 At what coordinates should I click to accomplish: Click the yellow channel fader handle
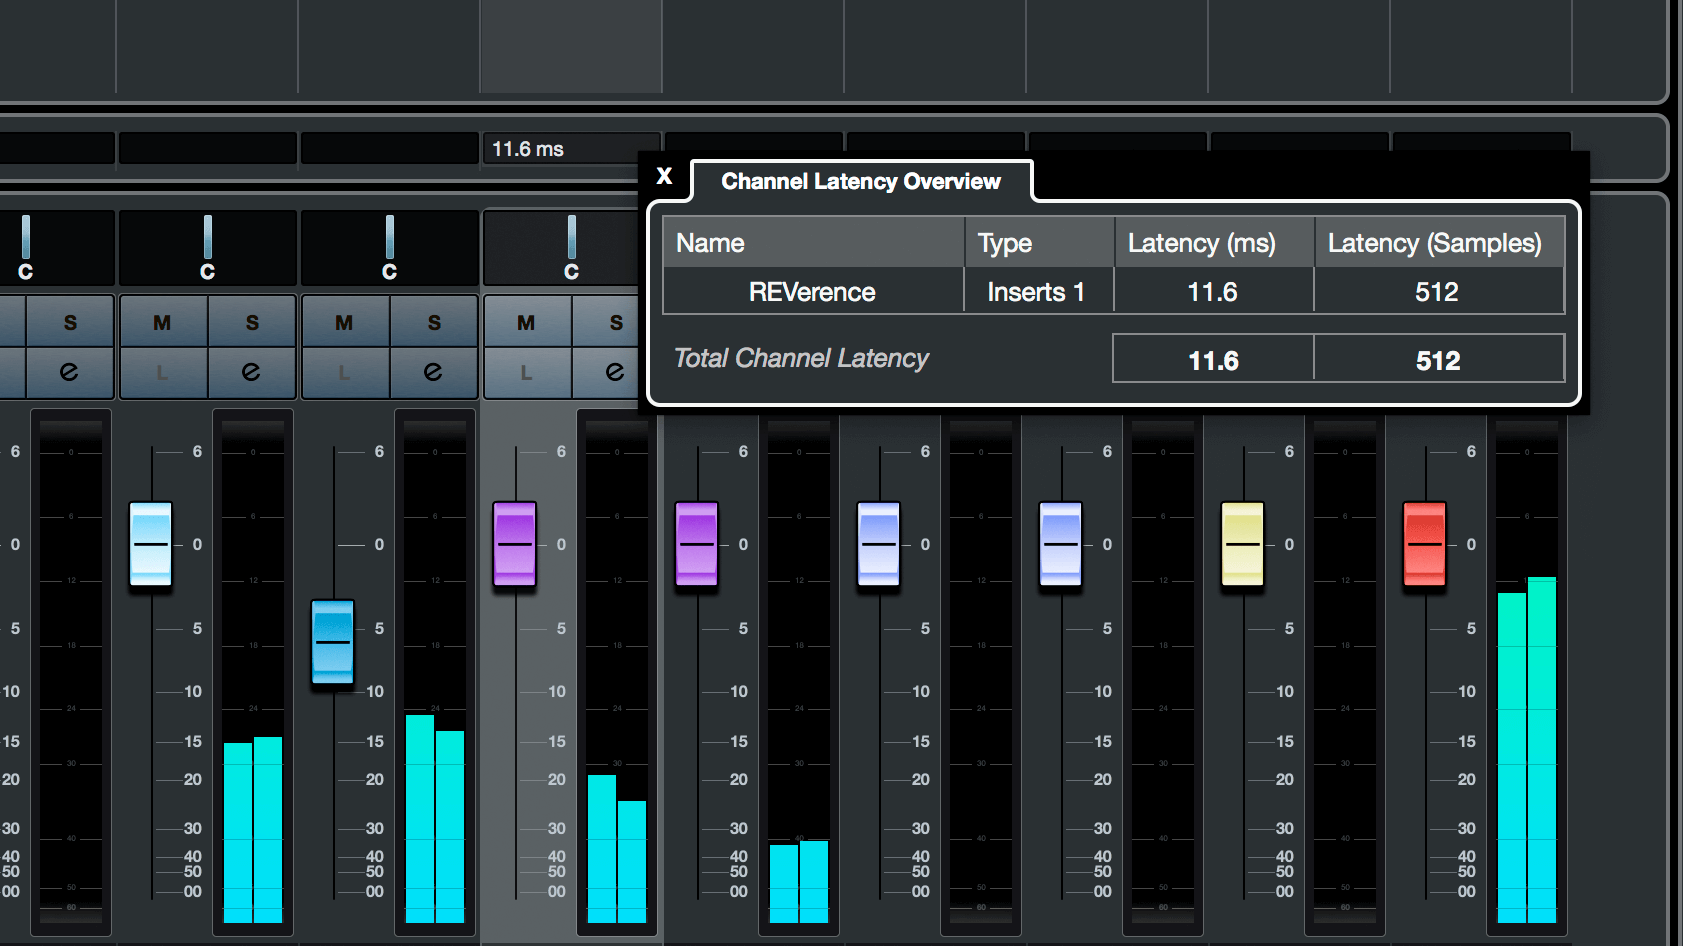[x=1243, y=544]
